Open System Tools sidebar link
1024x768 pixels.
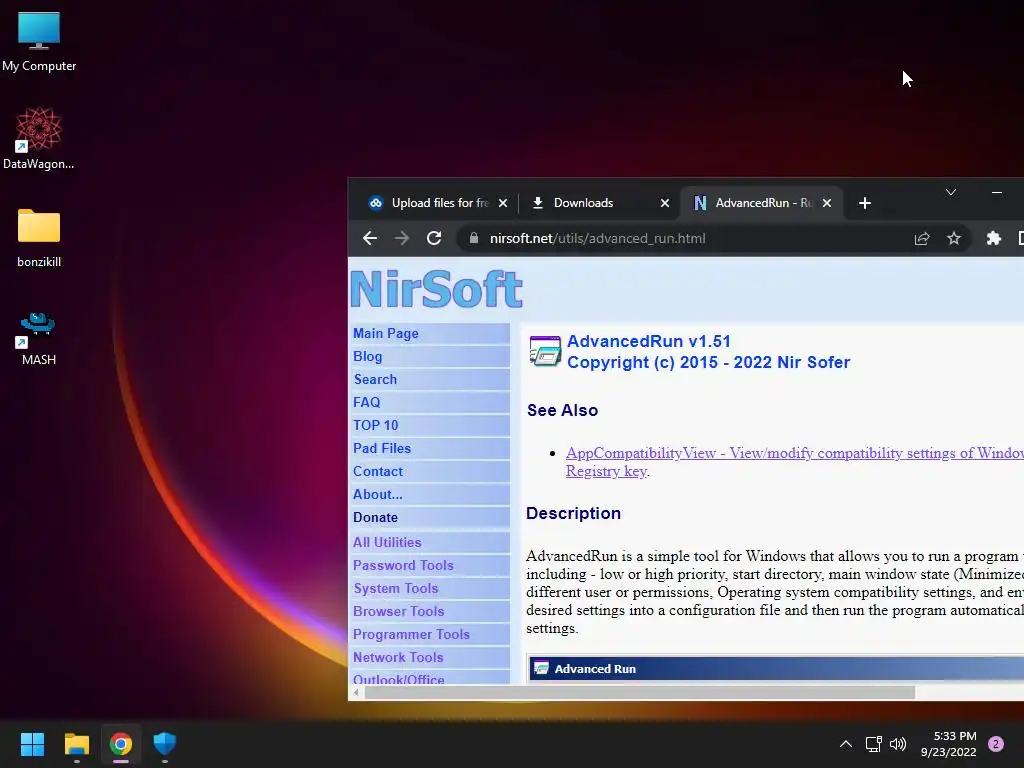click(x=396, y=588)
